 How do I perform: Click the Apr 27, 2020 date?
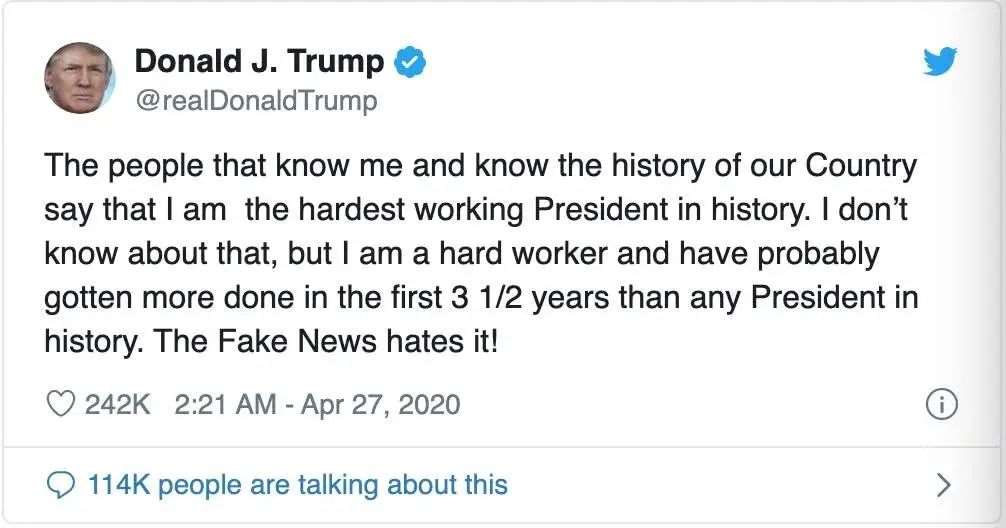point(384,404)
